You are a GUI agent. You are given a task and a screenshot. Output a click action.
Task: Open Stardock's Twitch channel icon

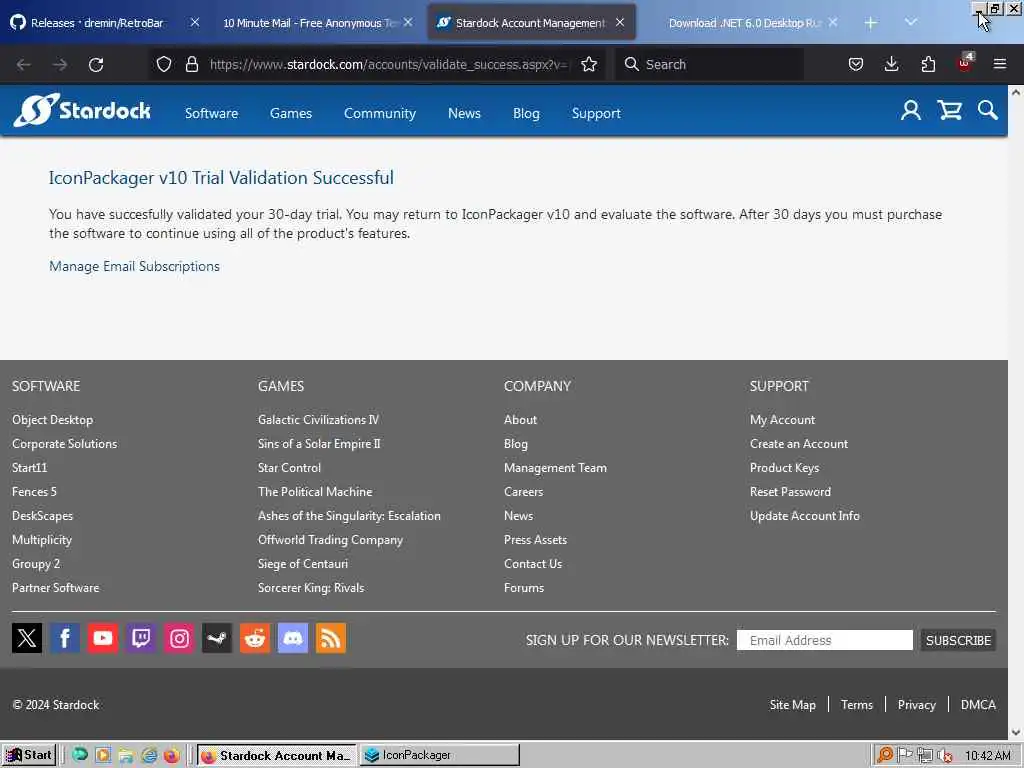coord(140,637)
